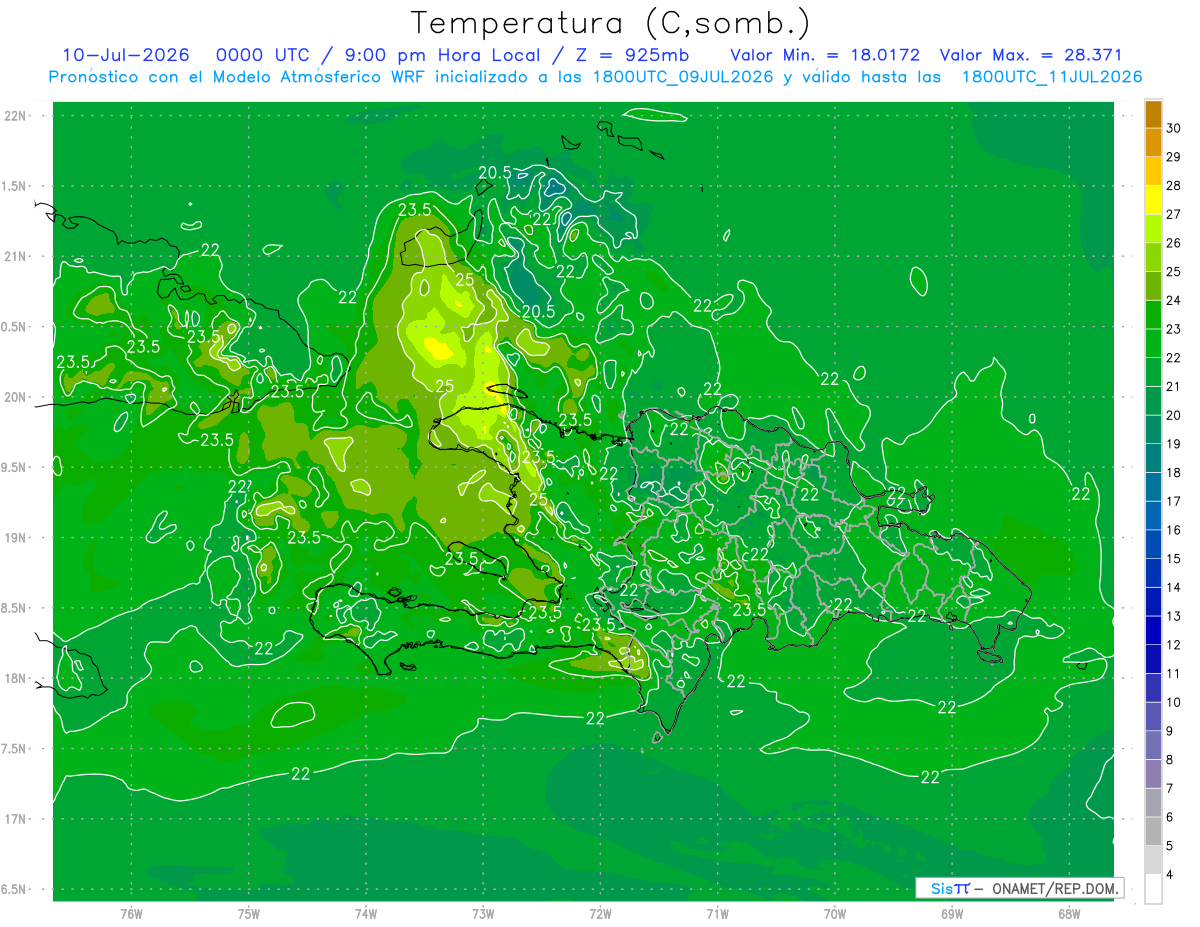
Task: Click the "76W" longitude axis label
Action: coord(131,913)
